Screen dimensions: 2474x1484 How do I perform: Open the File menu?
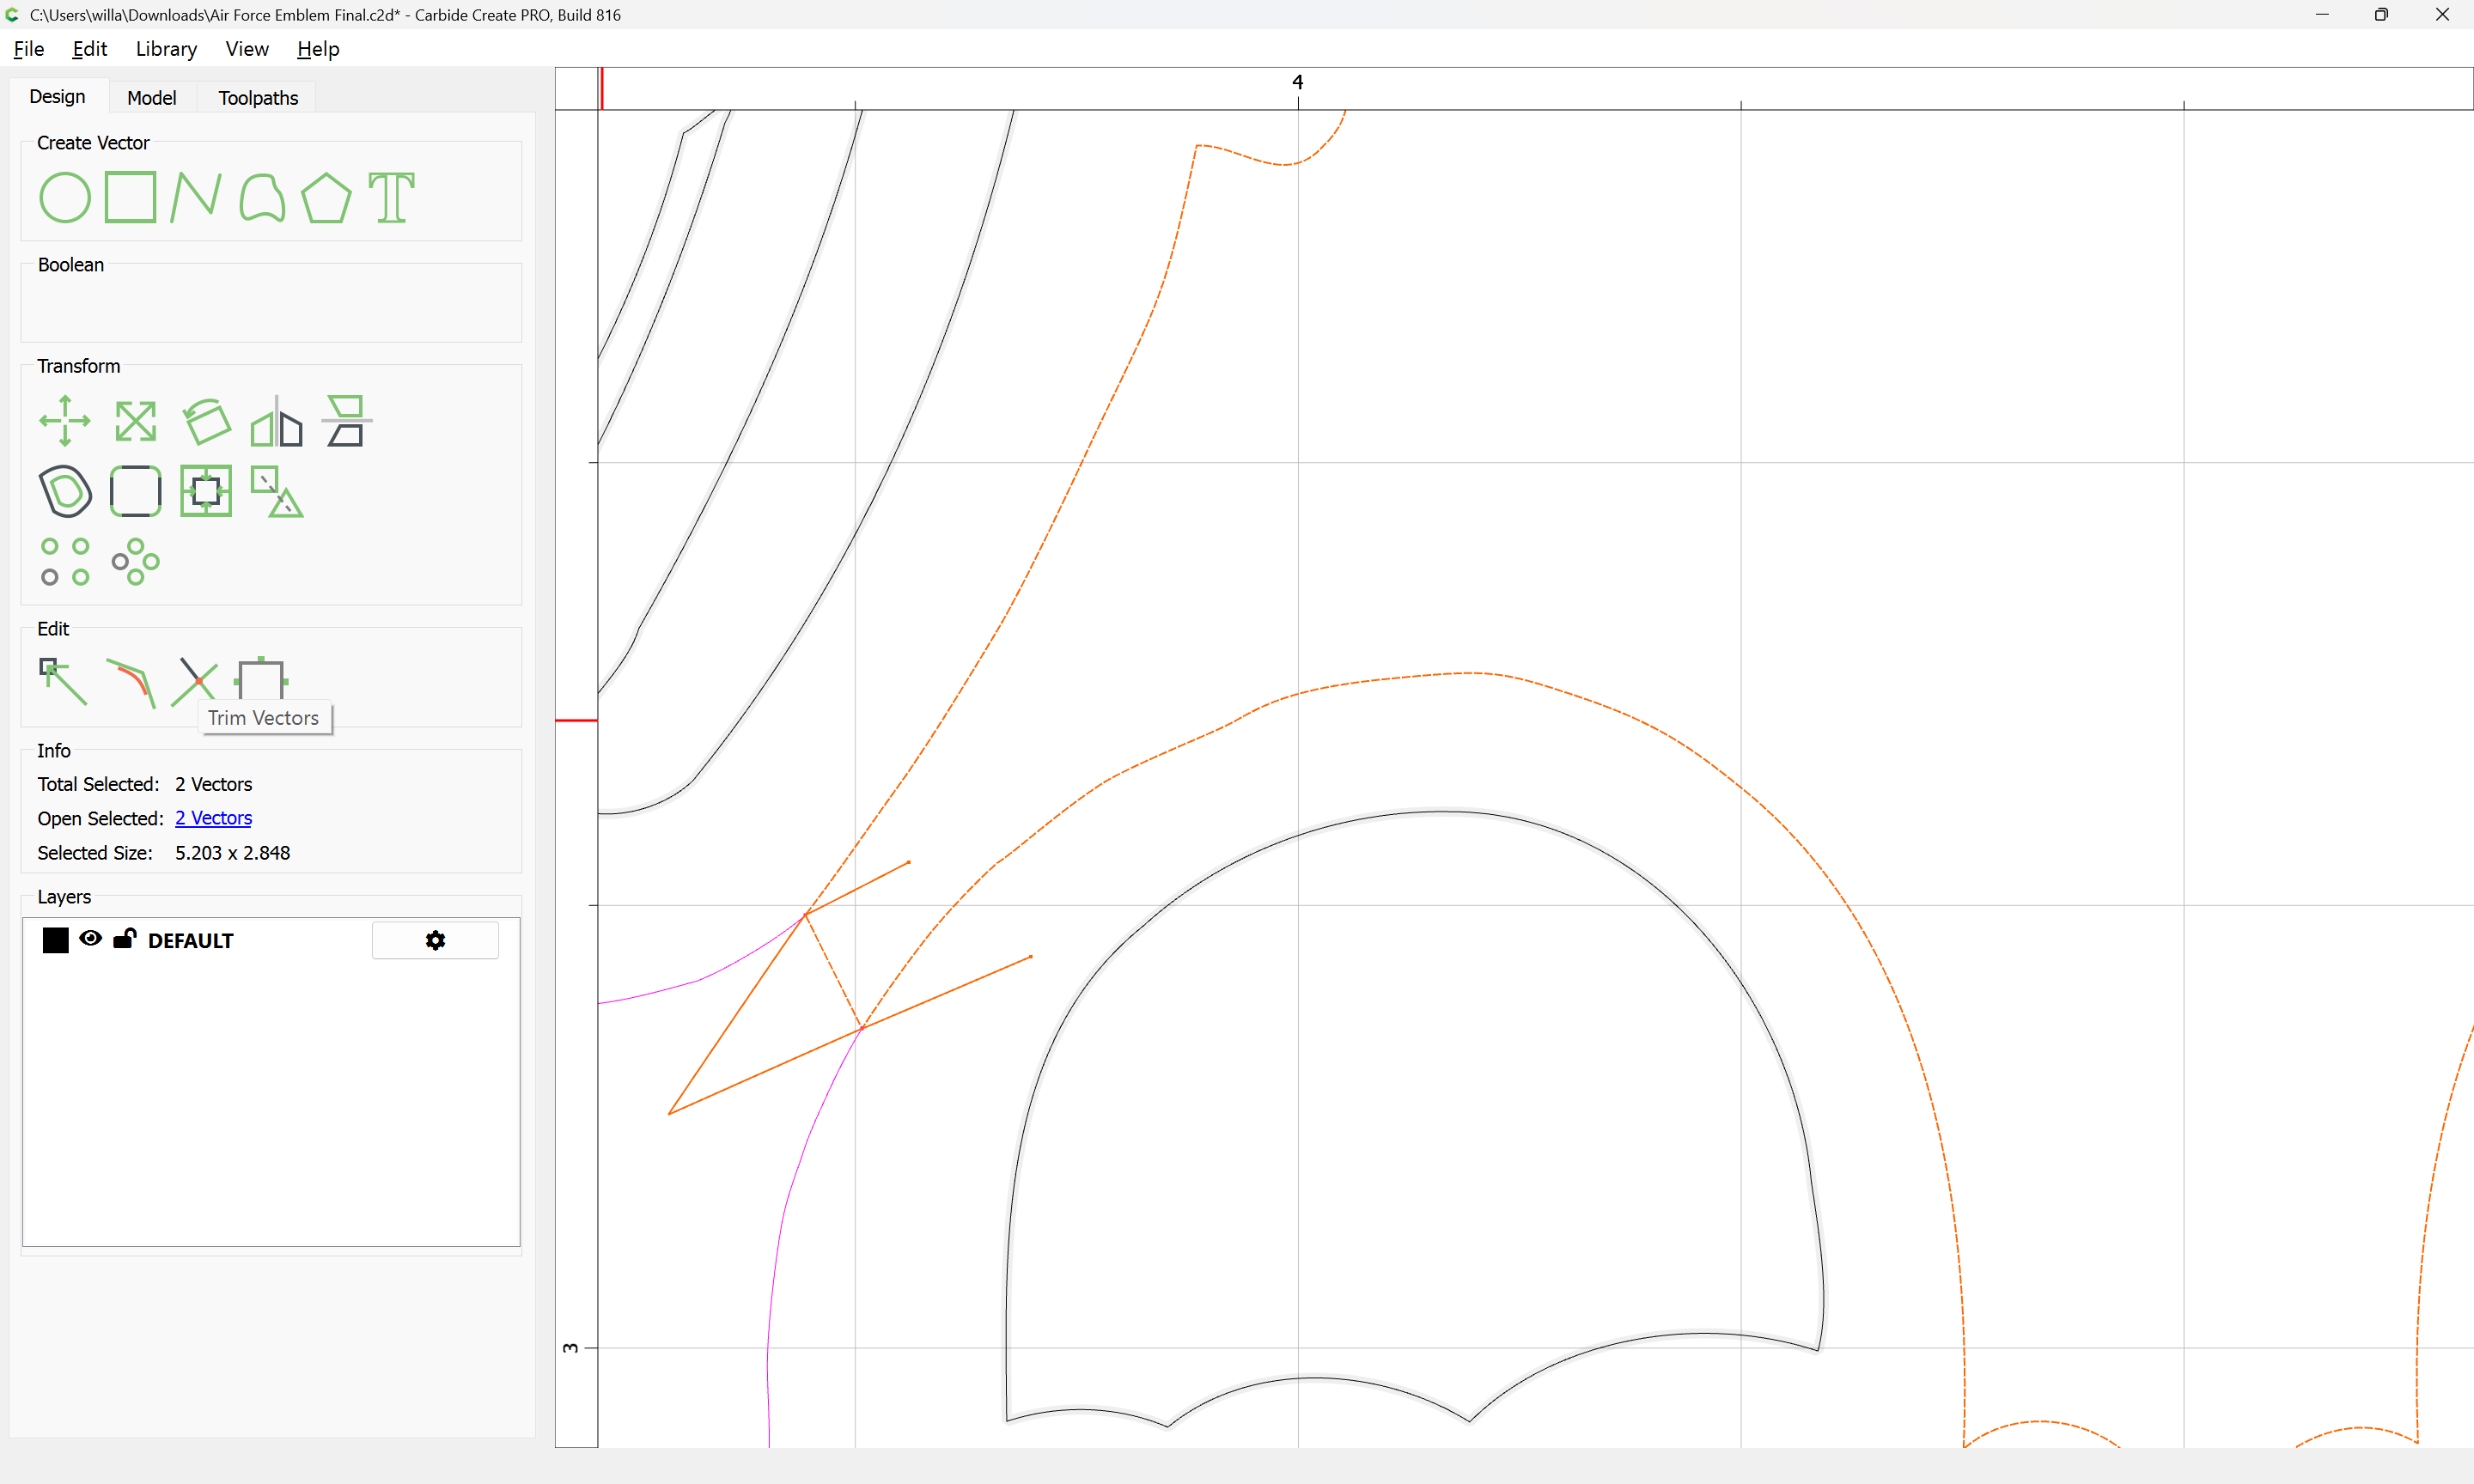pos(28,49)
